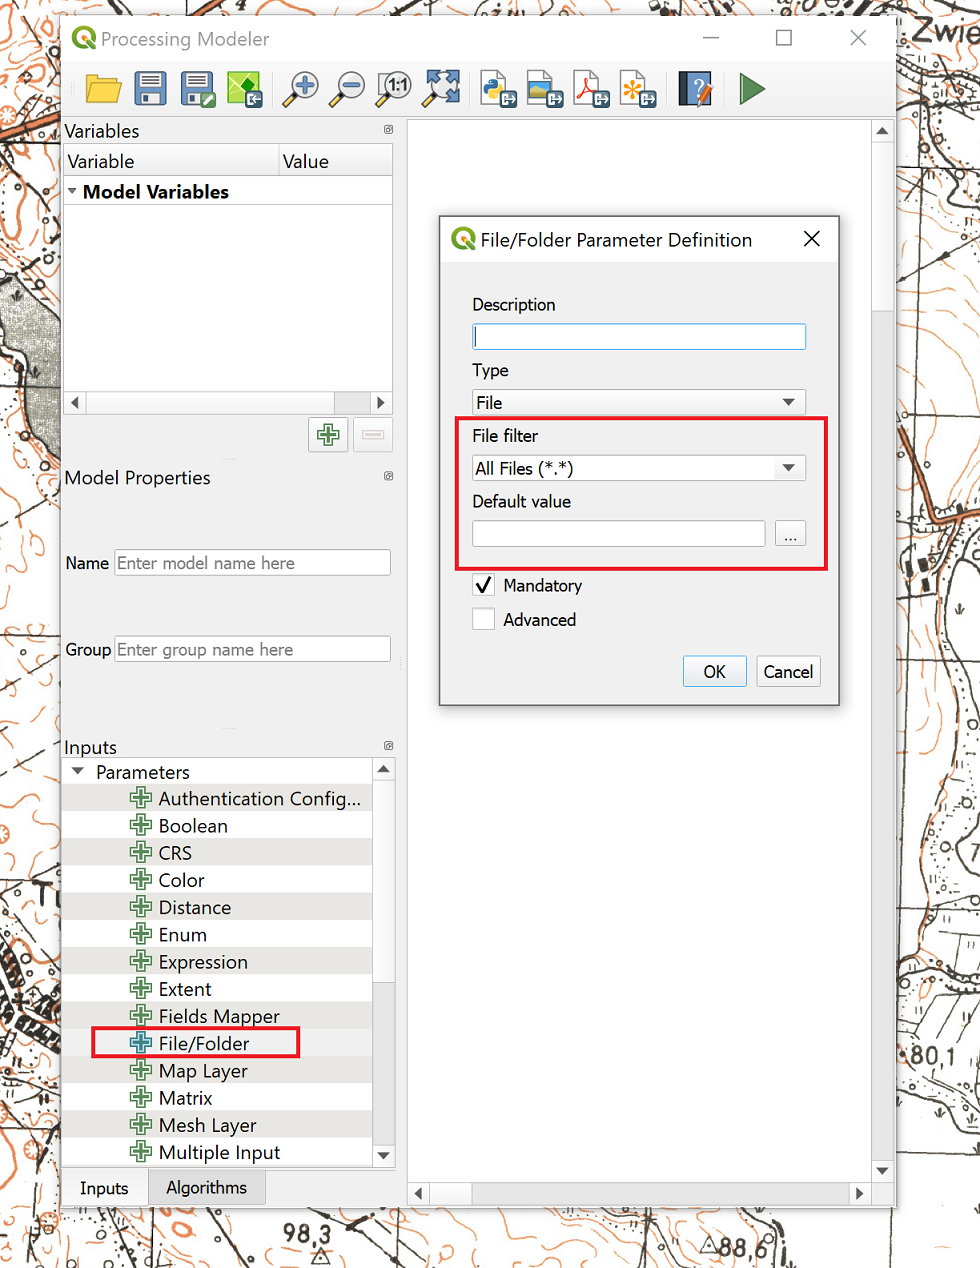Image resolution: width=980 pixels, height=1268 pixels.
Task: Click the Save Model floppy icon
Action: [150, 89]
